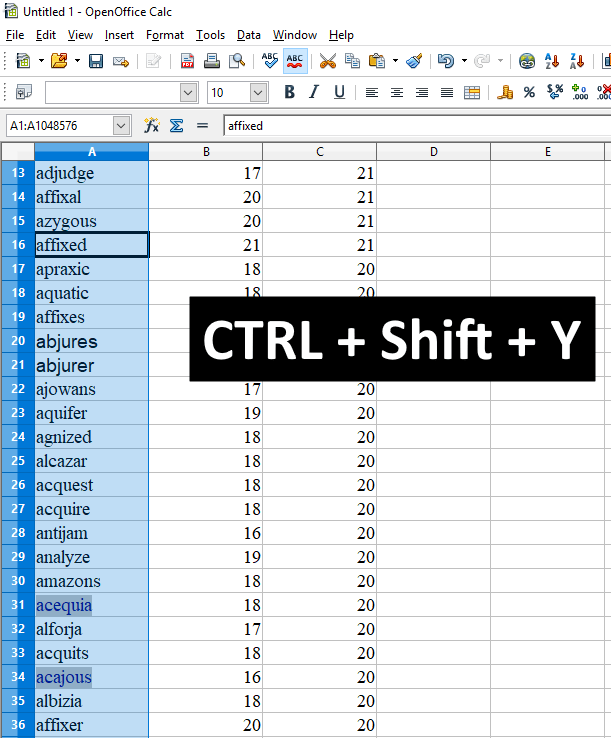Viewport: 611px width, 738px height.
Task: Open the Tools menu
Action: click(210, 35)
